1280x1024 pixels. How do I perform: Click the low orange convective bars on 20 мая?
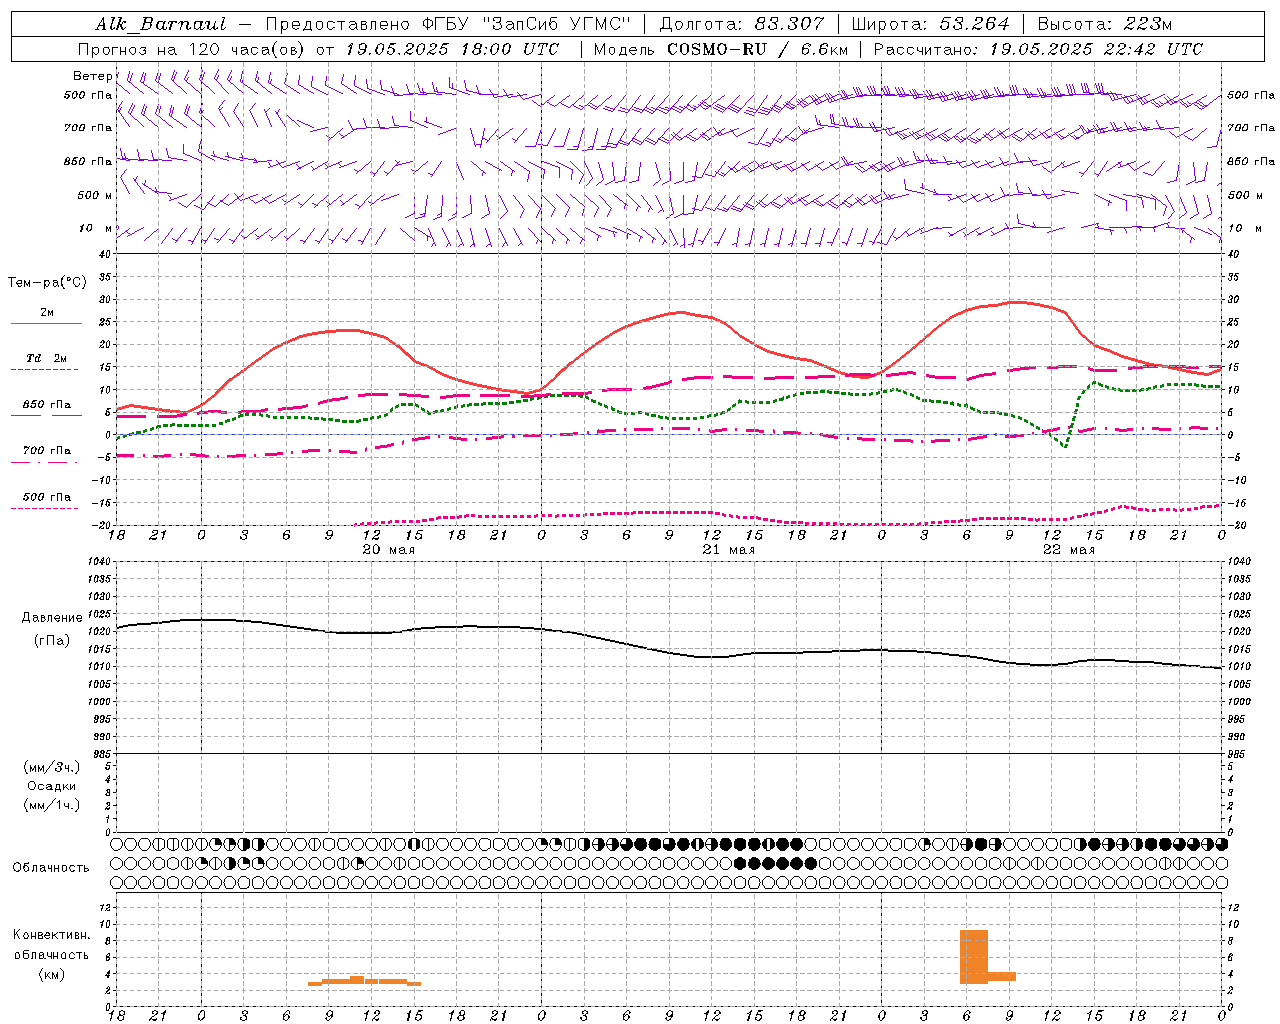[364, 981]
